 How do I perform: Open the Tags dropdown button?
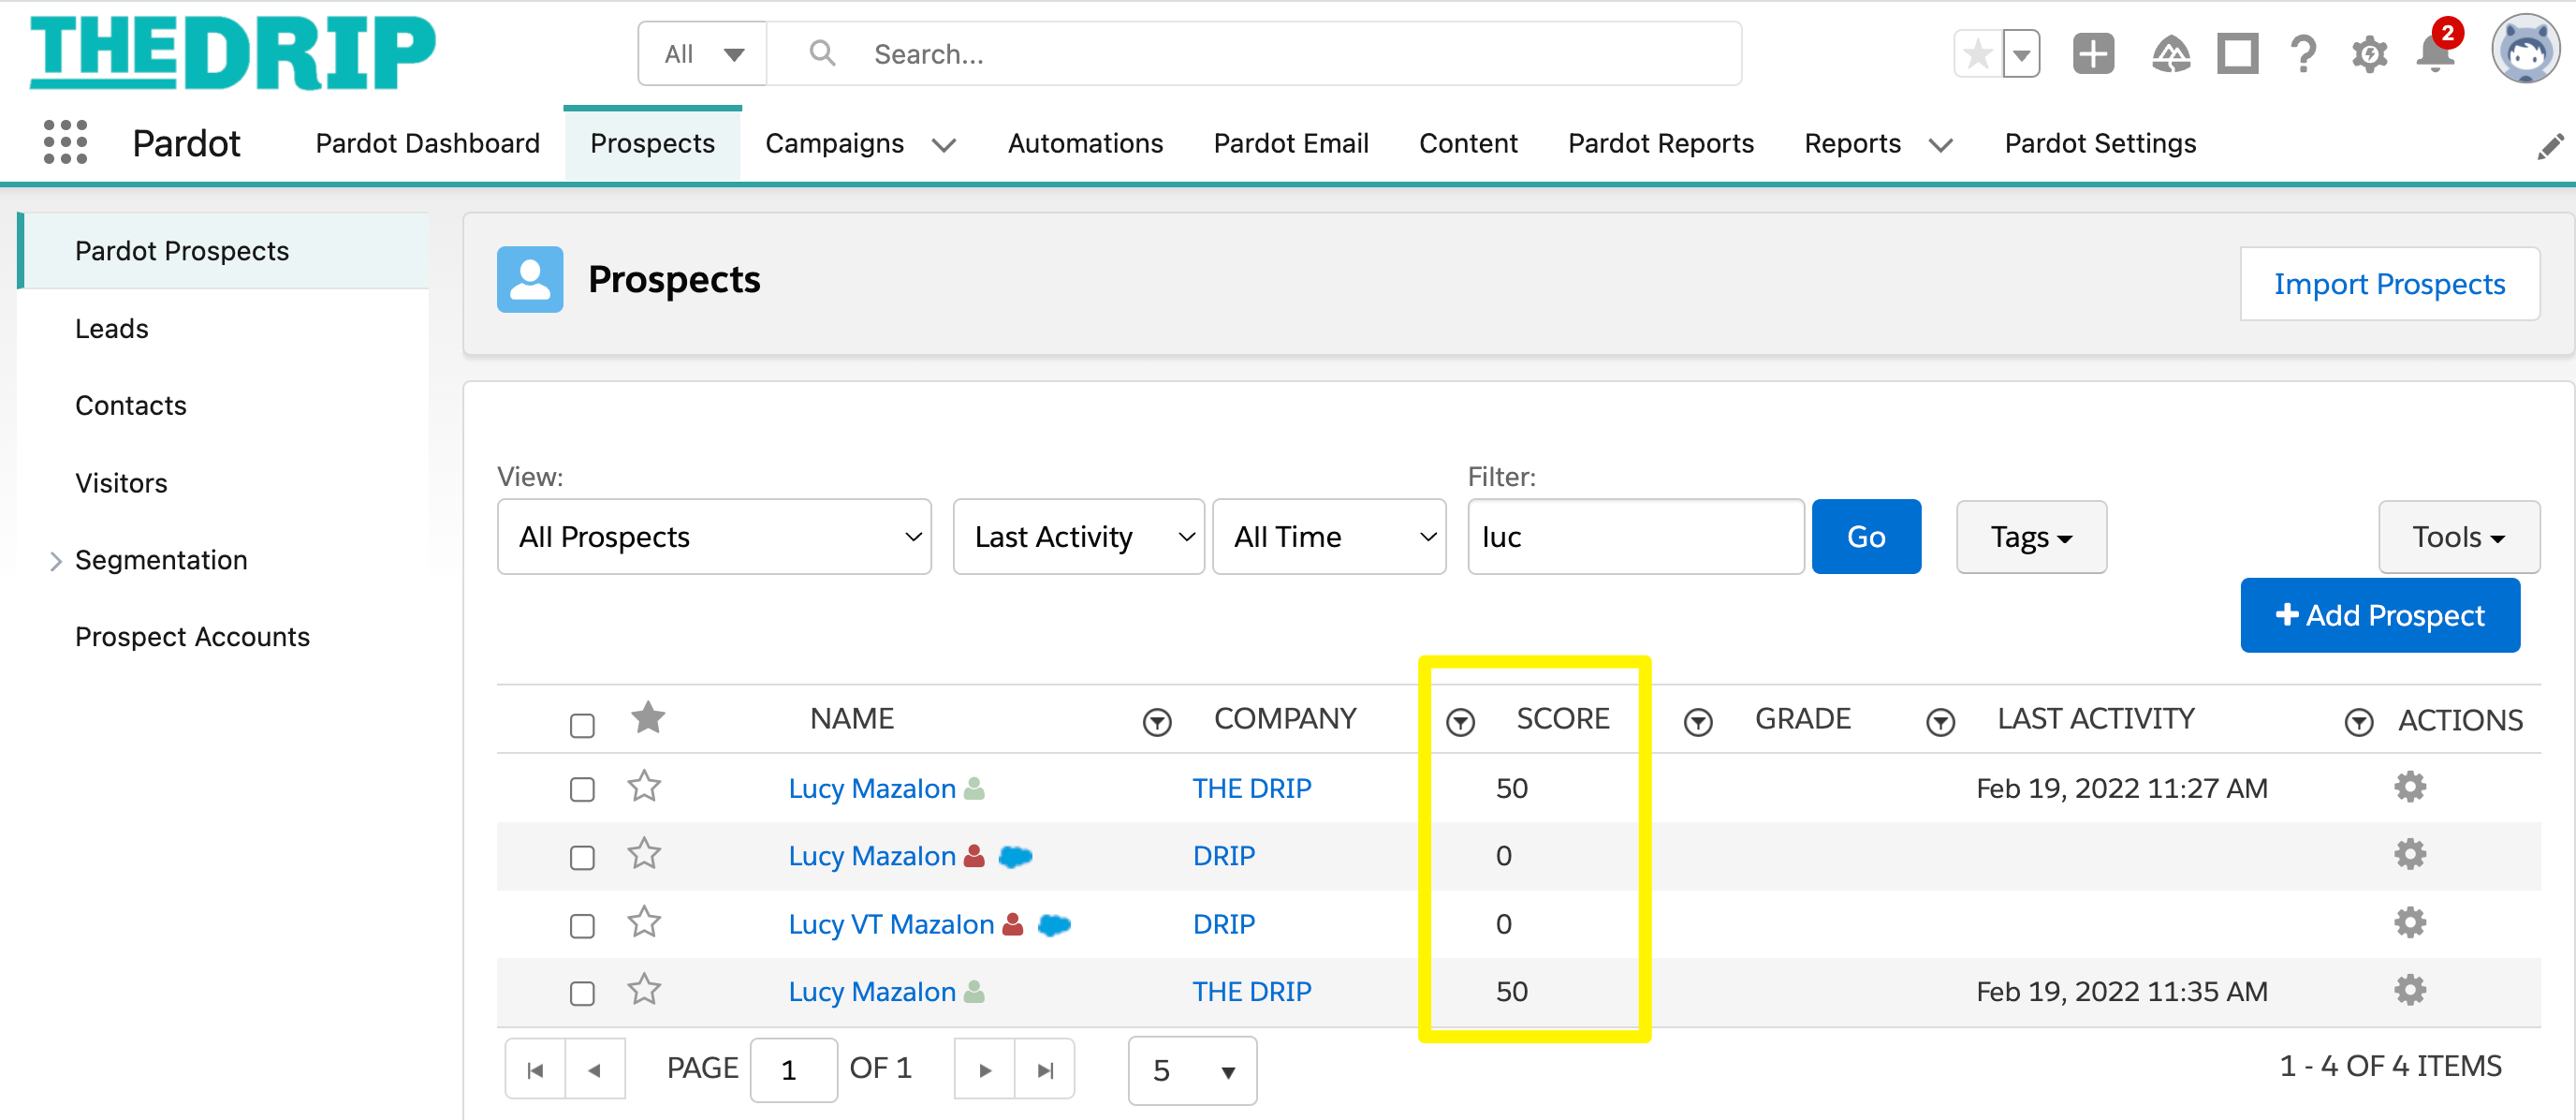(2031, 537)
